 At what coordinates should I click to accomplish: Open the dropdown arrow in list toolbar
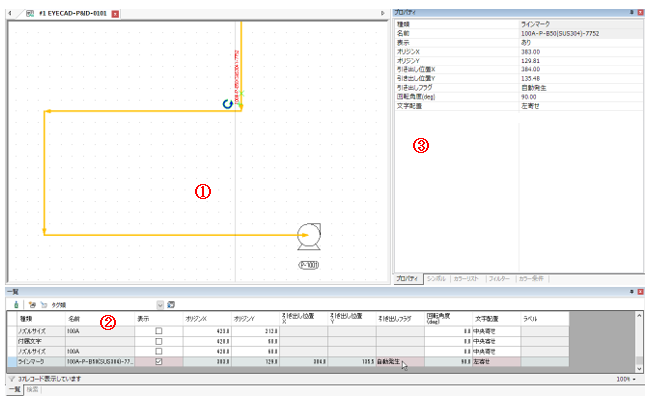[x=160, y=305]
